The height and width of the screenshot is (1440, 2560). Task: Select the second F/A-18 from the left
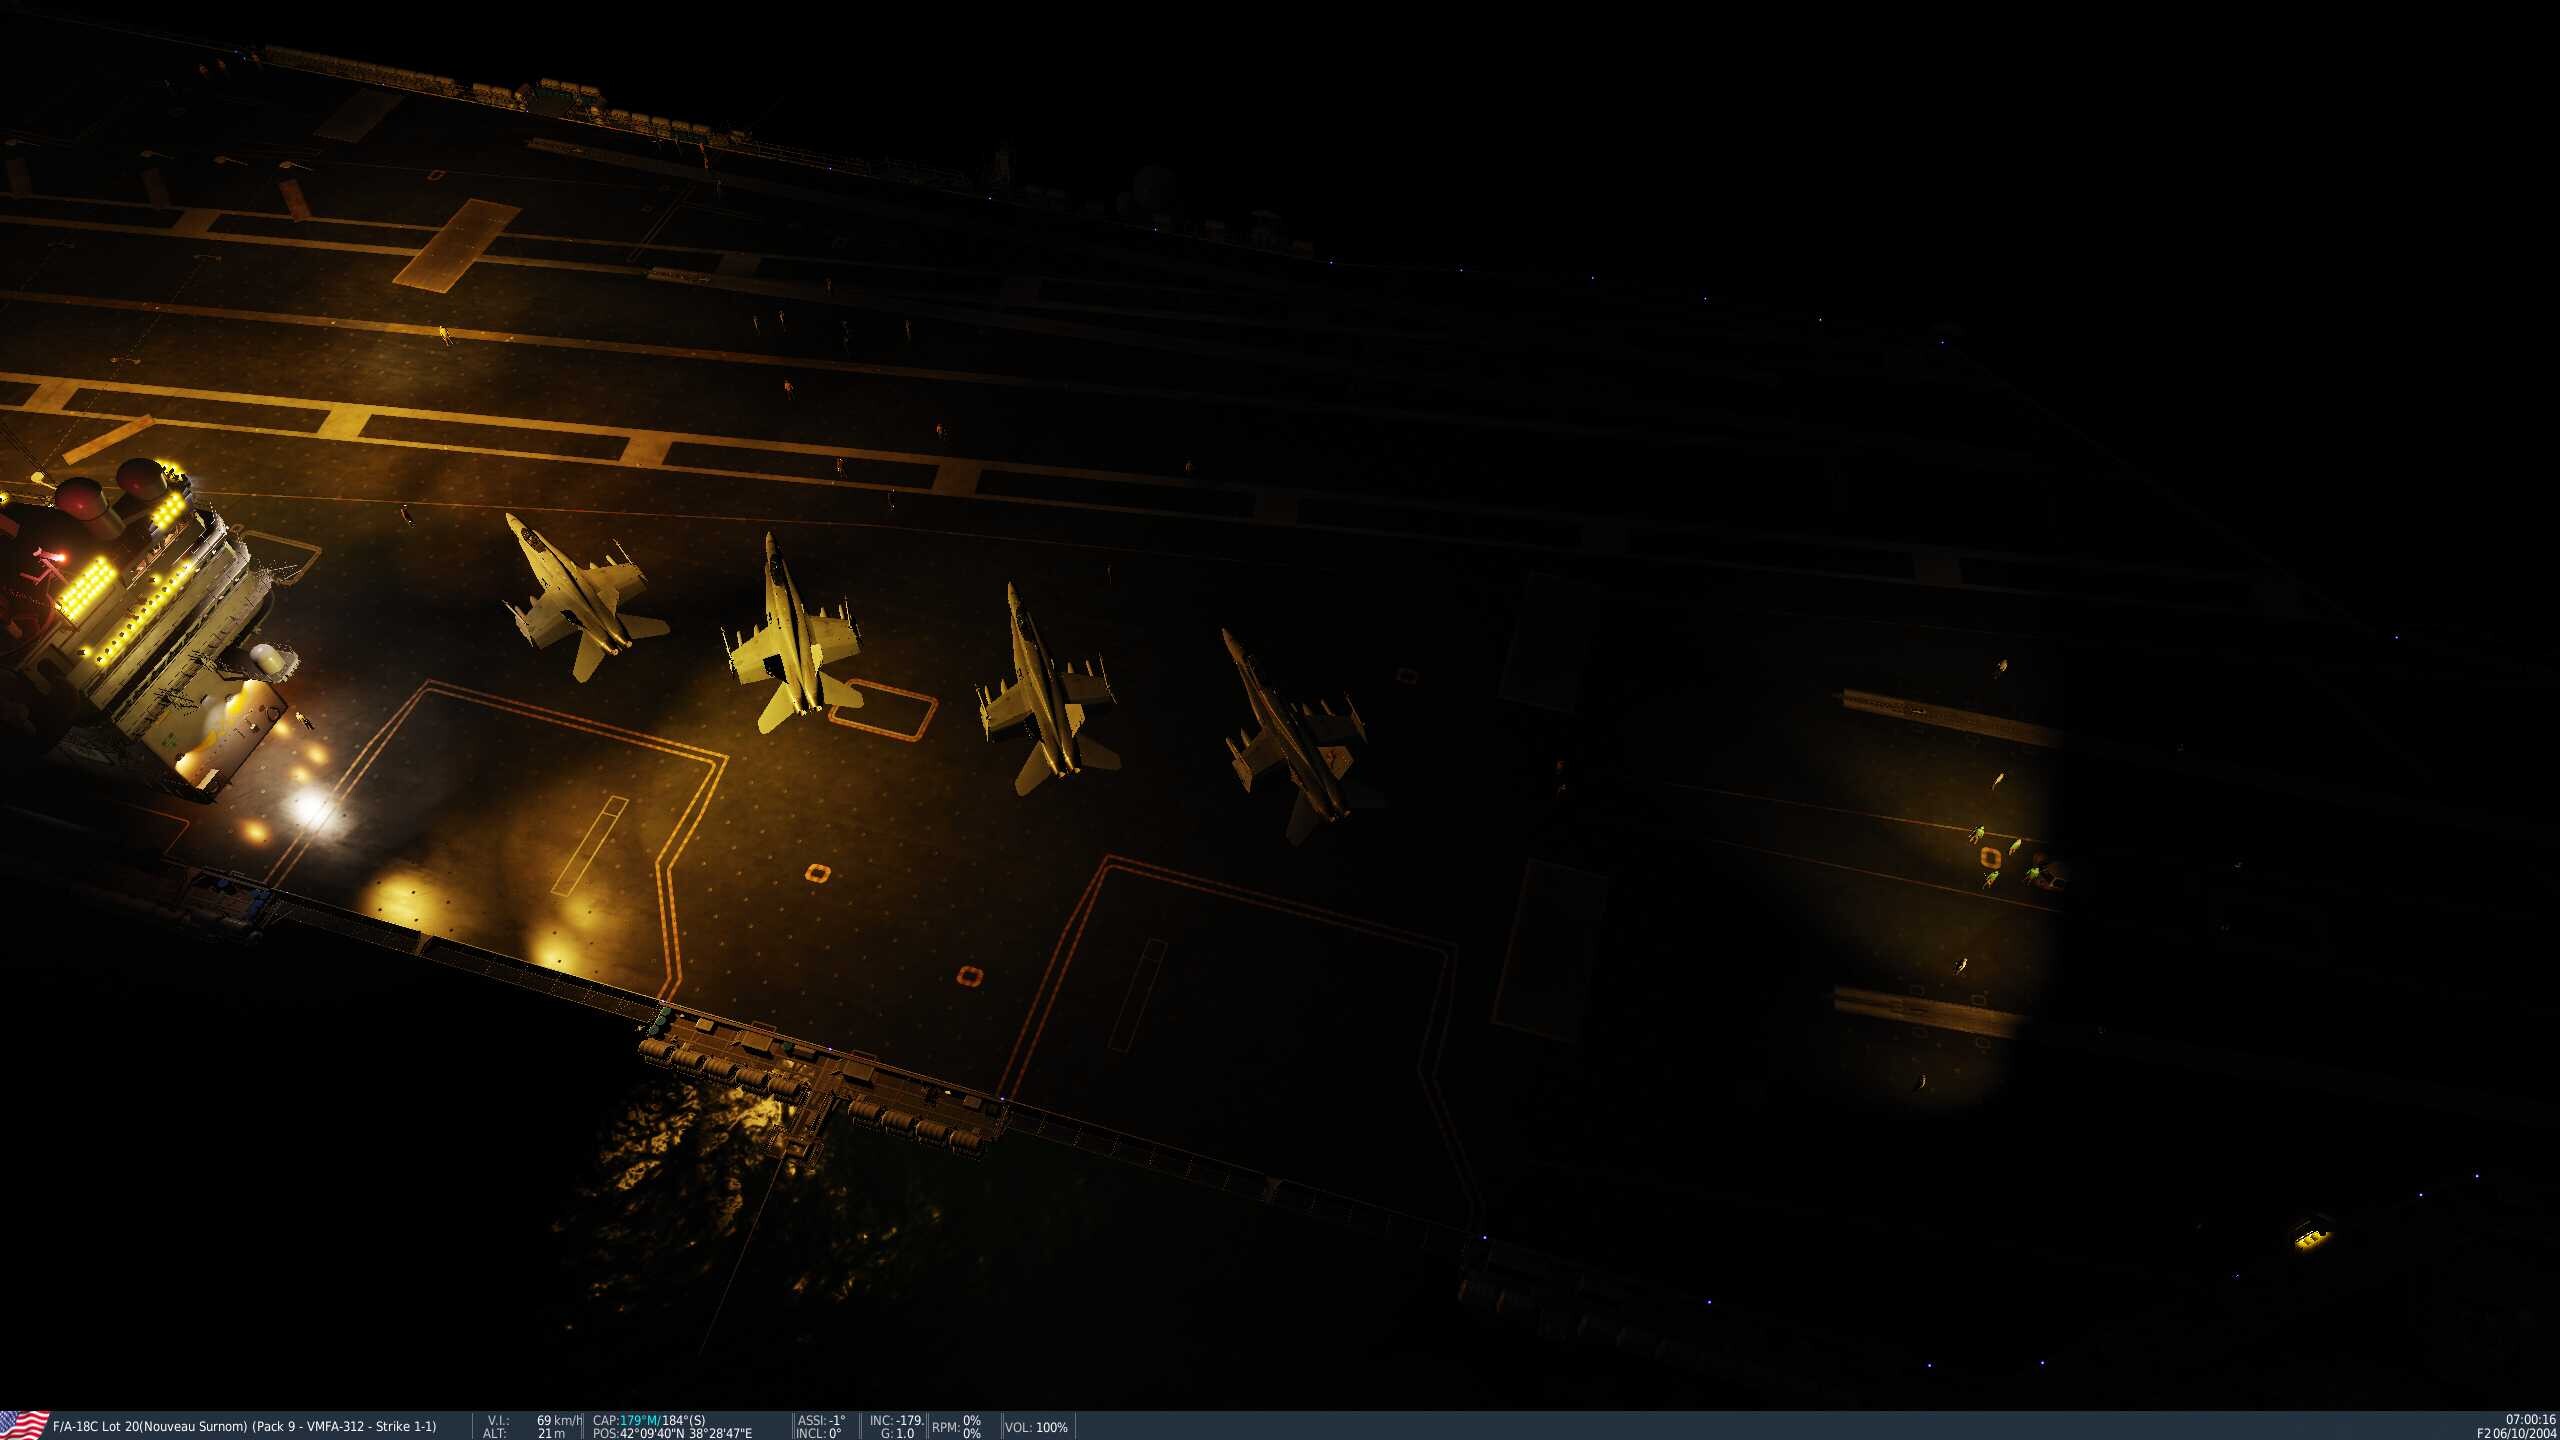(x=792, y=634)
